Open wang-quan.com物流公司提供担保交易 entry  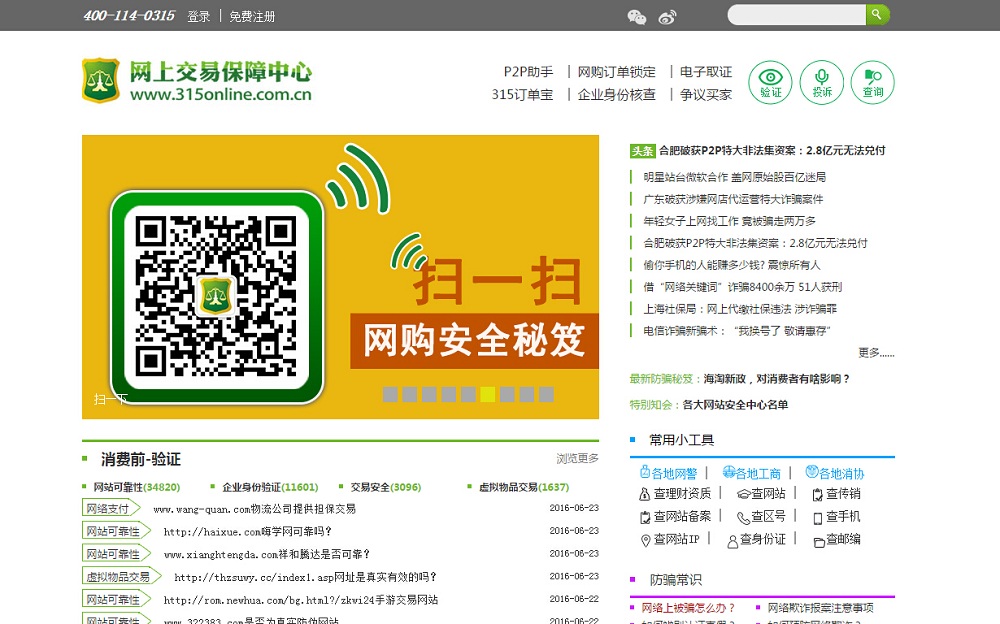tap(254, 509)
